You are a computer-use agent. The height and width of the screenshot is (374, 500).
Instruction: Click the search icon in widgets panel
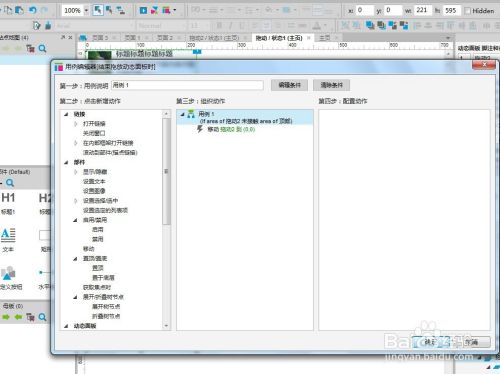pos(10,183)
